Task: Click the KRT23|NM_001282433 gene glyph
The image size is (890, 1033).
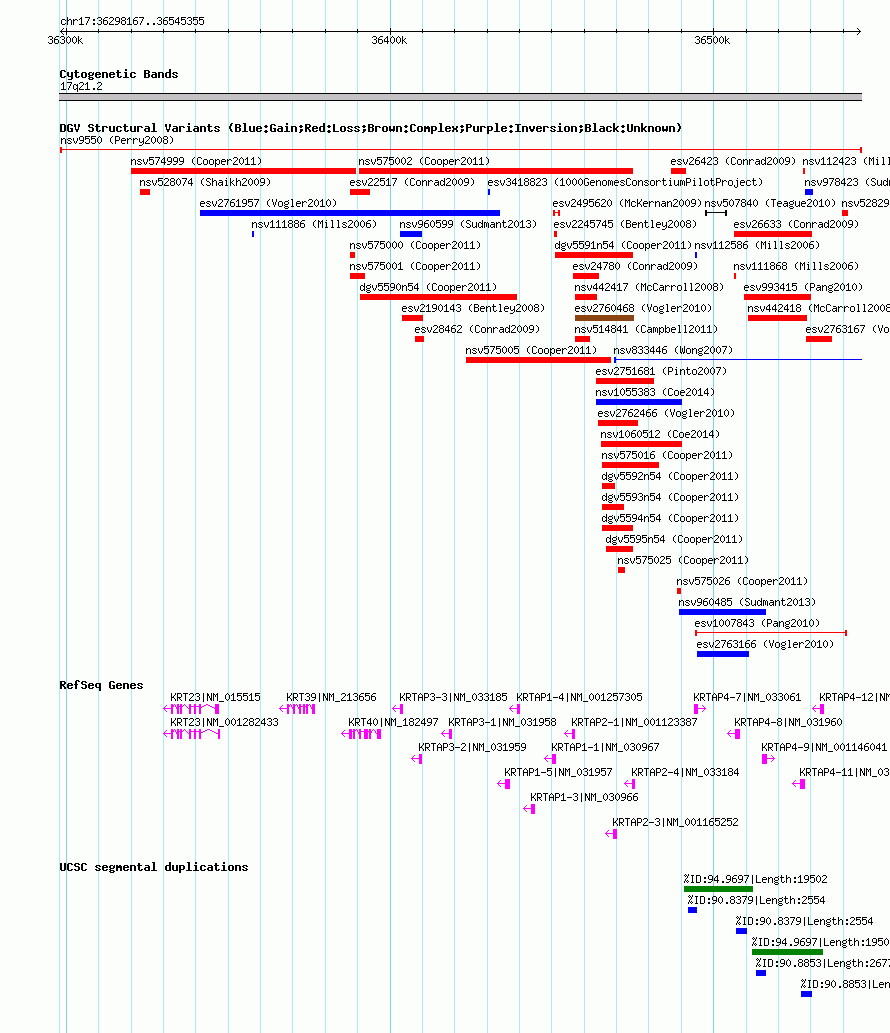Action: tap(192, 735)
